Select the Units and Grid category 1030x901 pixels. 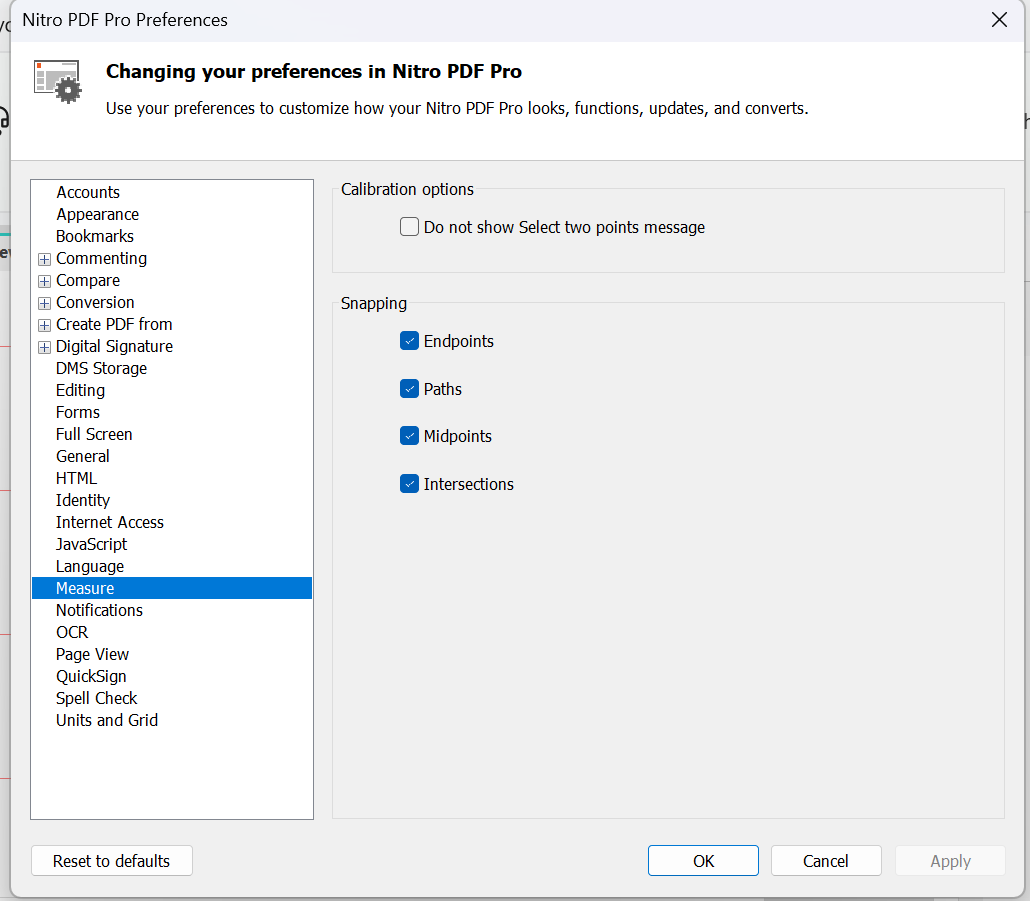107,721
